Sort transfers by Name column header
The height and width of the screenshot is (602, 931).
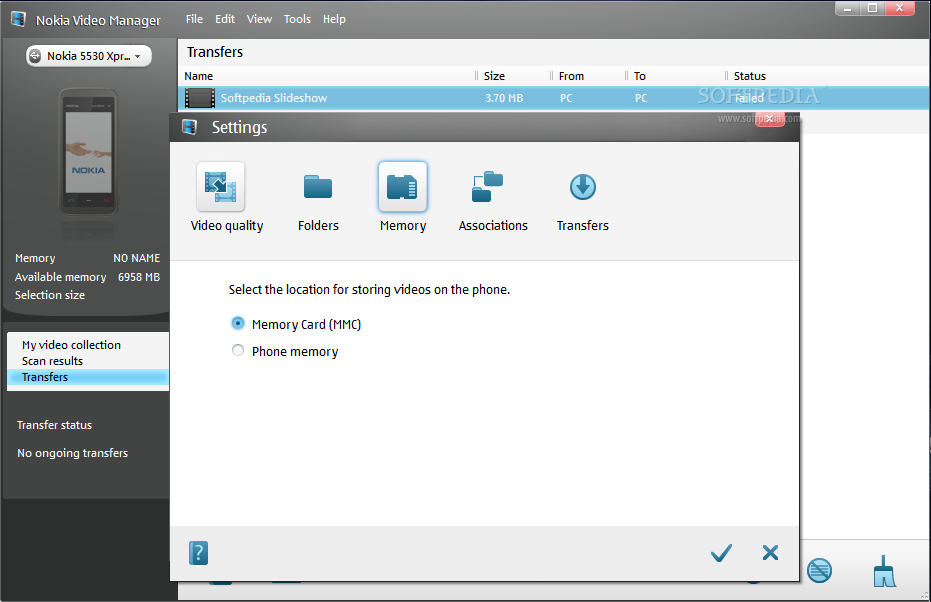[x=198, y=76]
